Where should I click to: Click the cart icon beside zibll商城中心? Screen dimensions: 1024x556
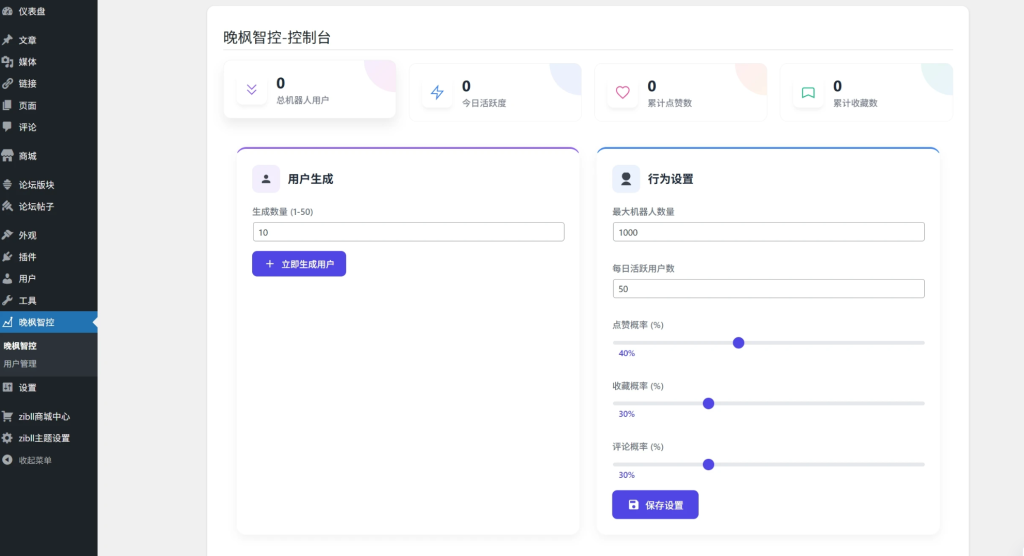7,416
